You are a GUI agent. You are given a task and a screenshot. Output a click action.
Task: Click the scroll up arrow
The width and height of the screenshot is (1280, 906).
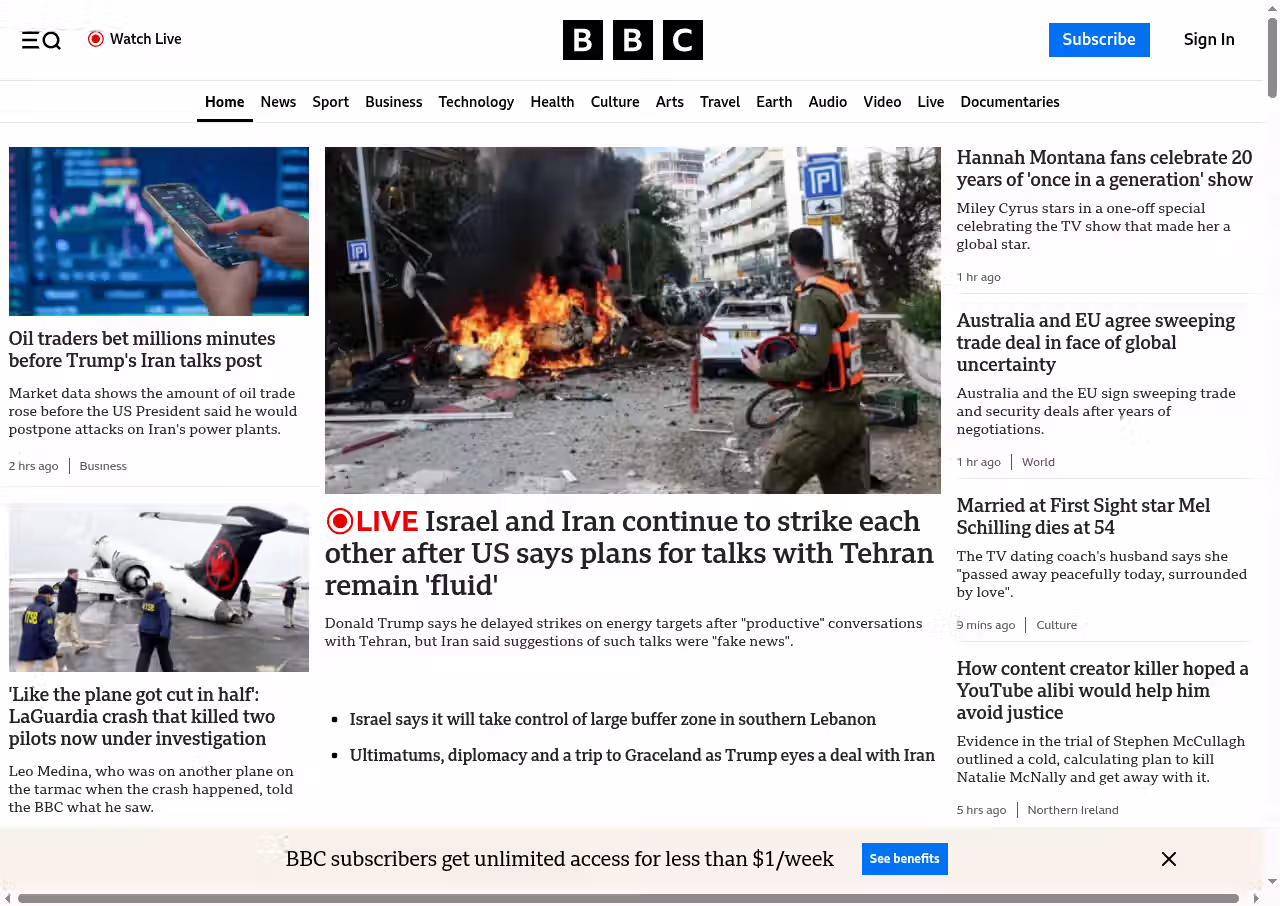[1272, 9]
